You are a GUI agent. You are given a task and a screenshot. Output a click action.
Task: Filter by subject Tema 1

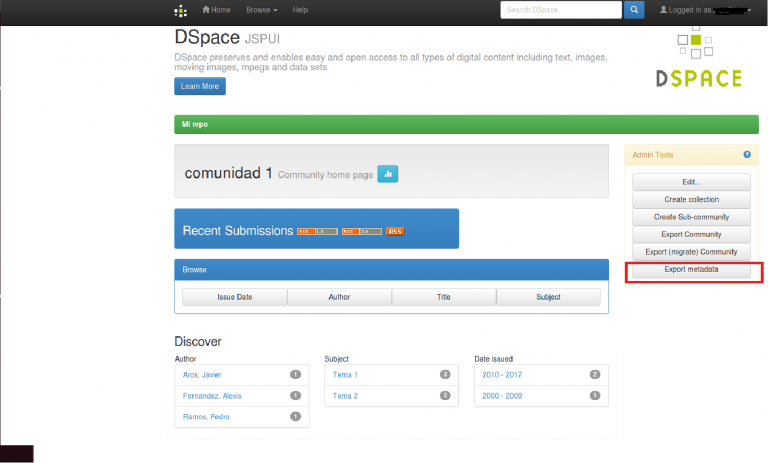pos(345,375)
